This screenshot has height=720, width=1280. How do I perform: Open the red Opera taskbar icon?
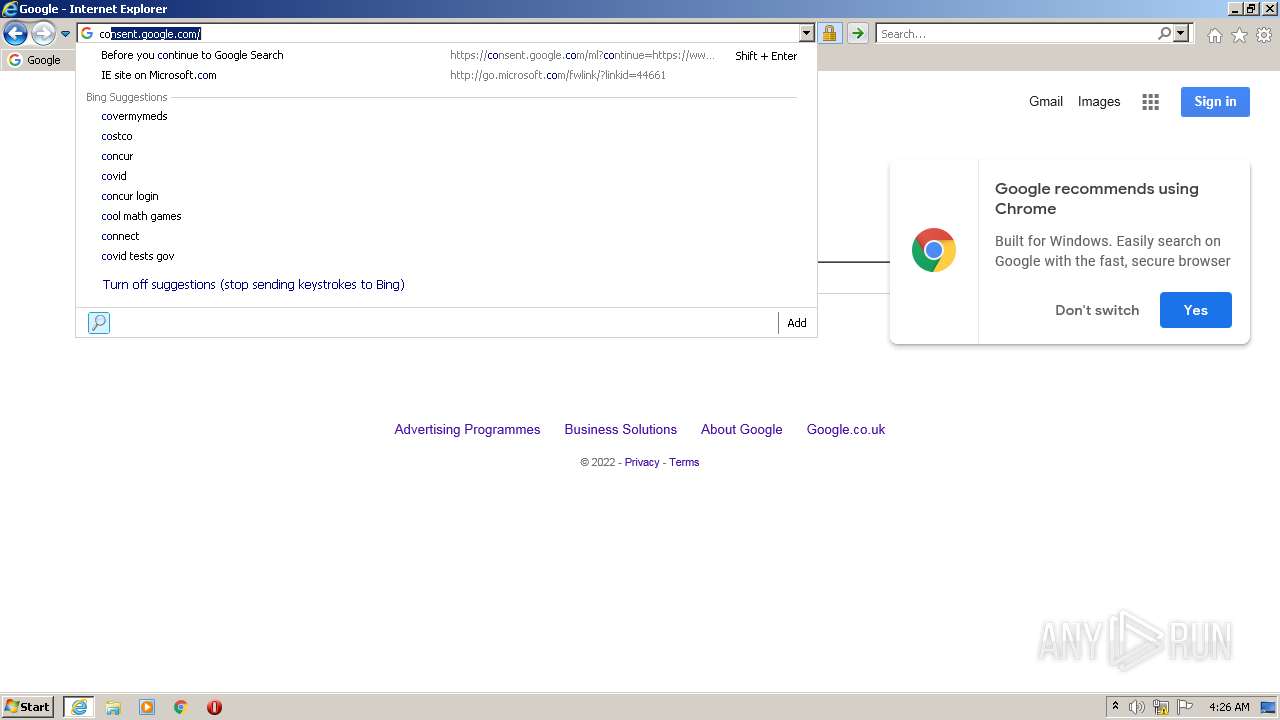pos(214,707)
